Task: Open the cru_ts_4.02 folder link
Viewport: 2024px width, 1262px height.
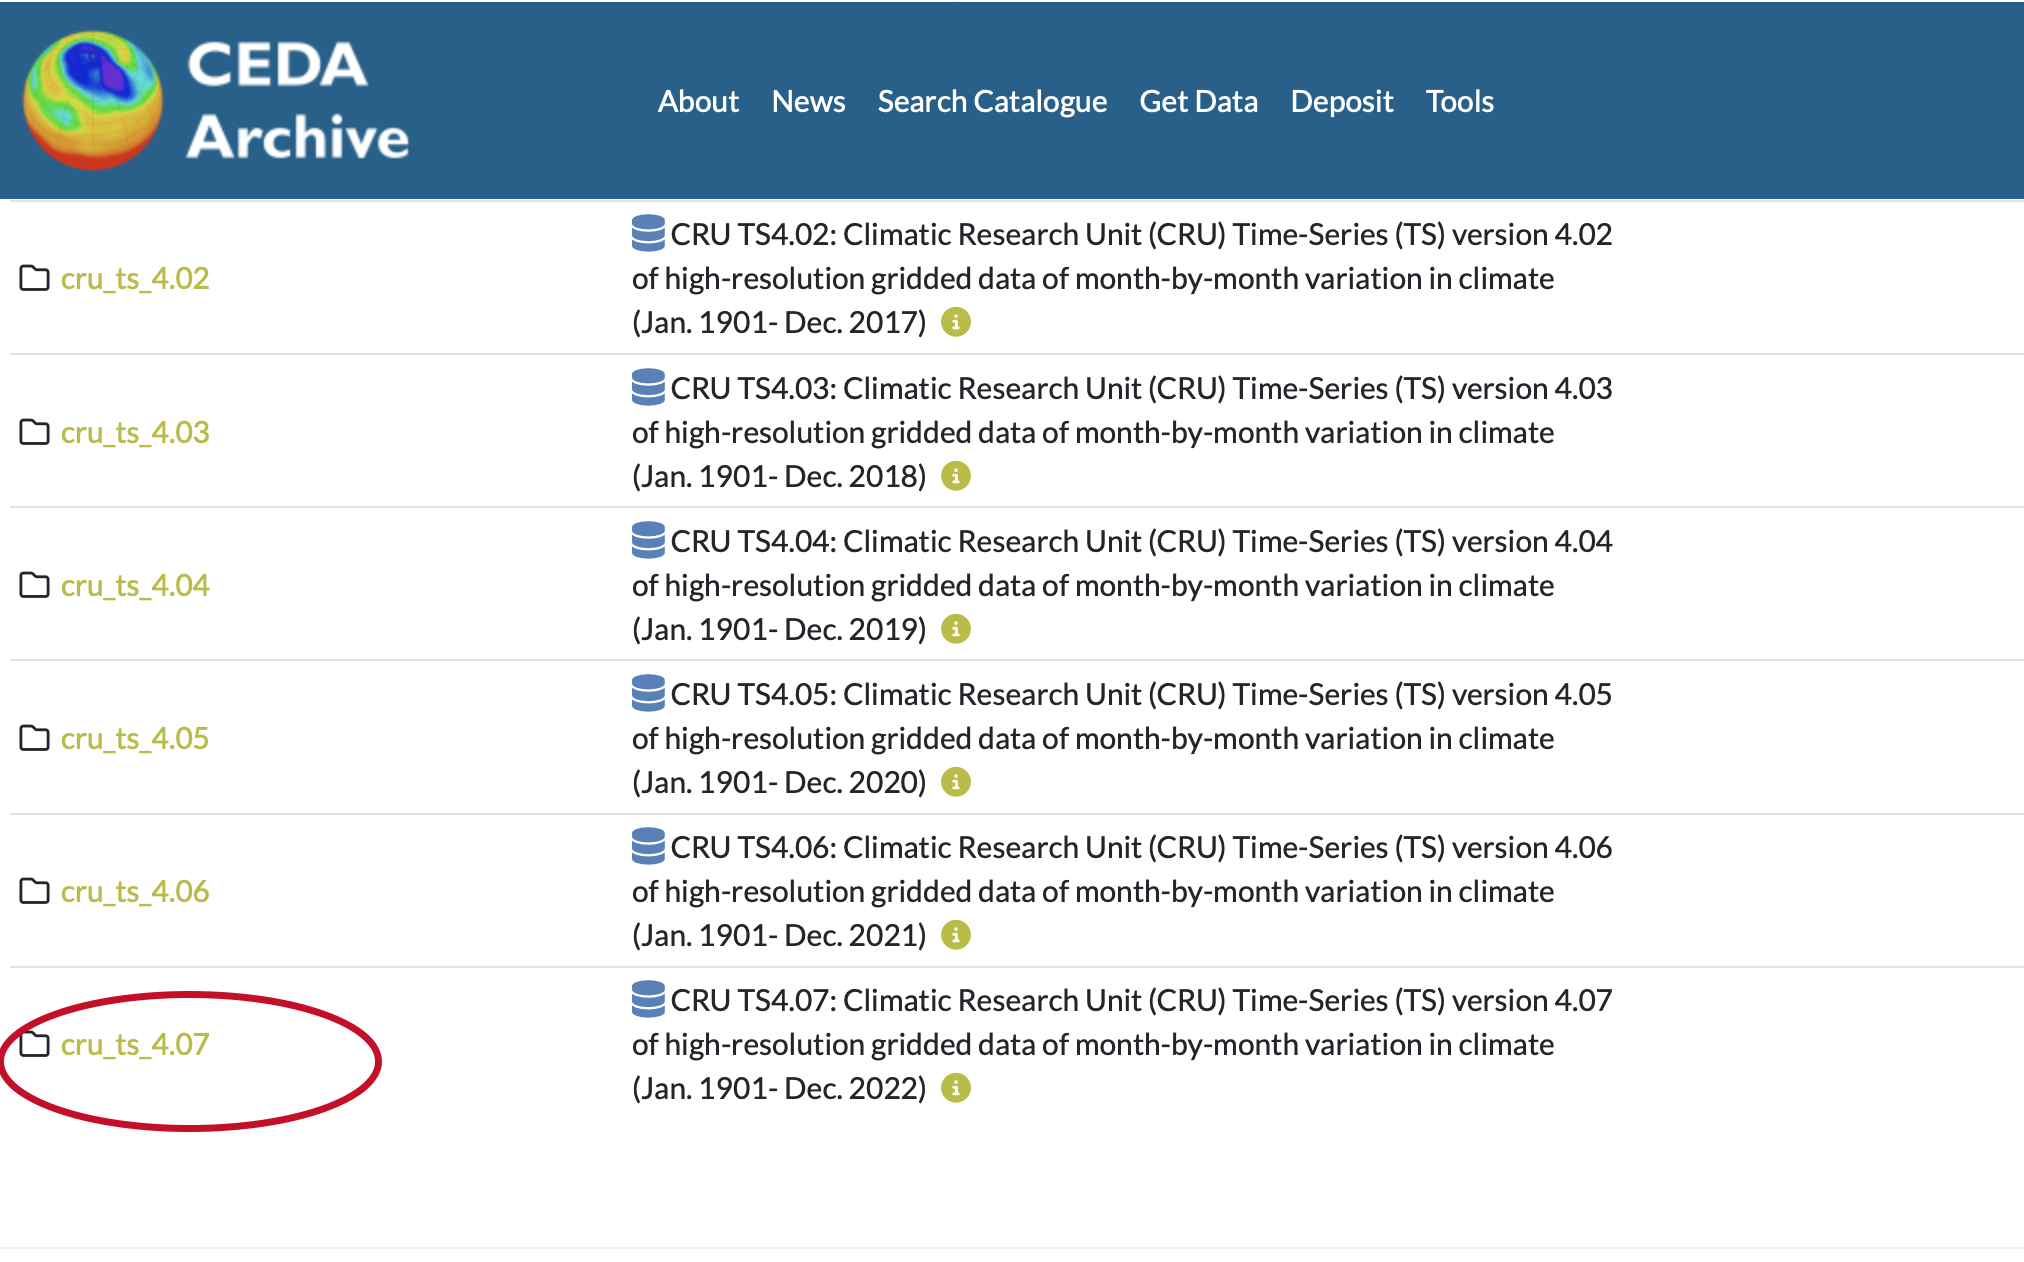Action: tap(135, 278)
